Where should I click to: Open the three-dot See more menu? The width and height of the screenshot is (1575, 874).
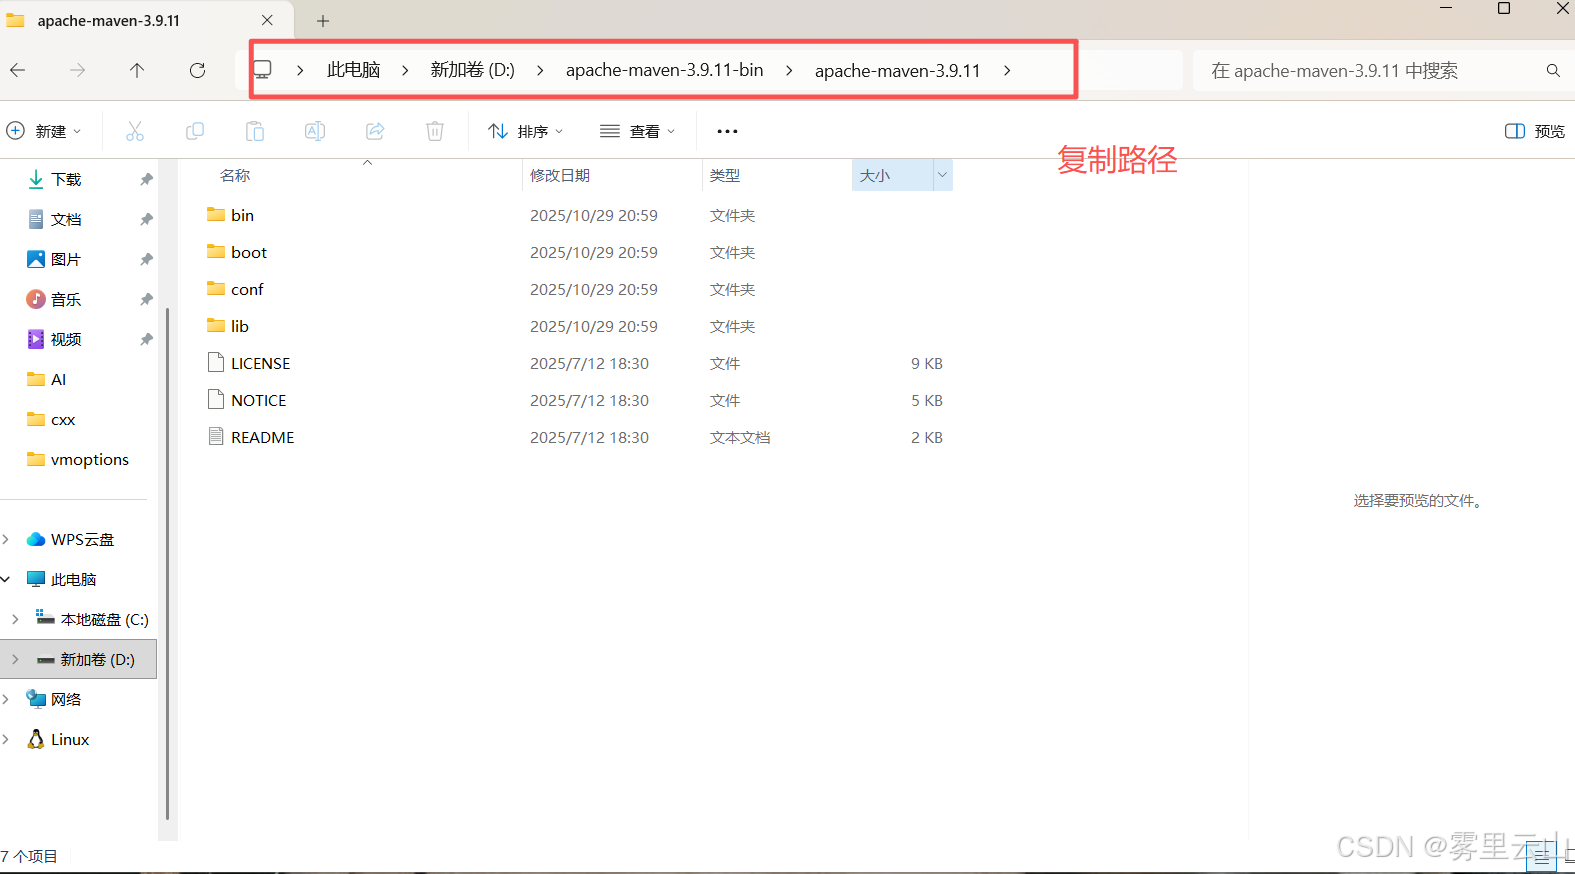tap(727, 131)
